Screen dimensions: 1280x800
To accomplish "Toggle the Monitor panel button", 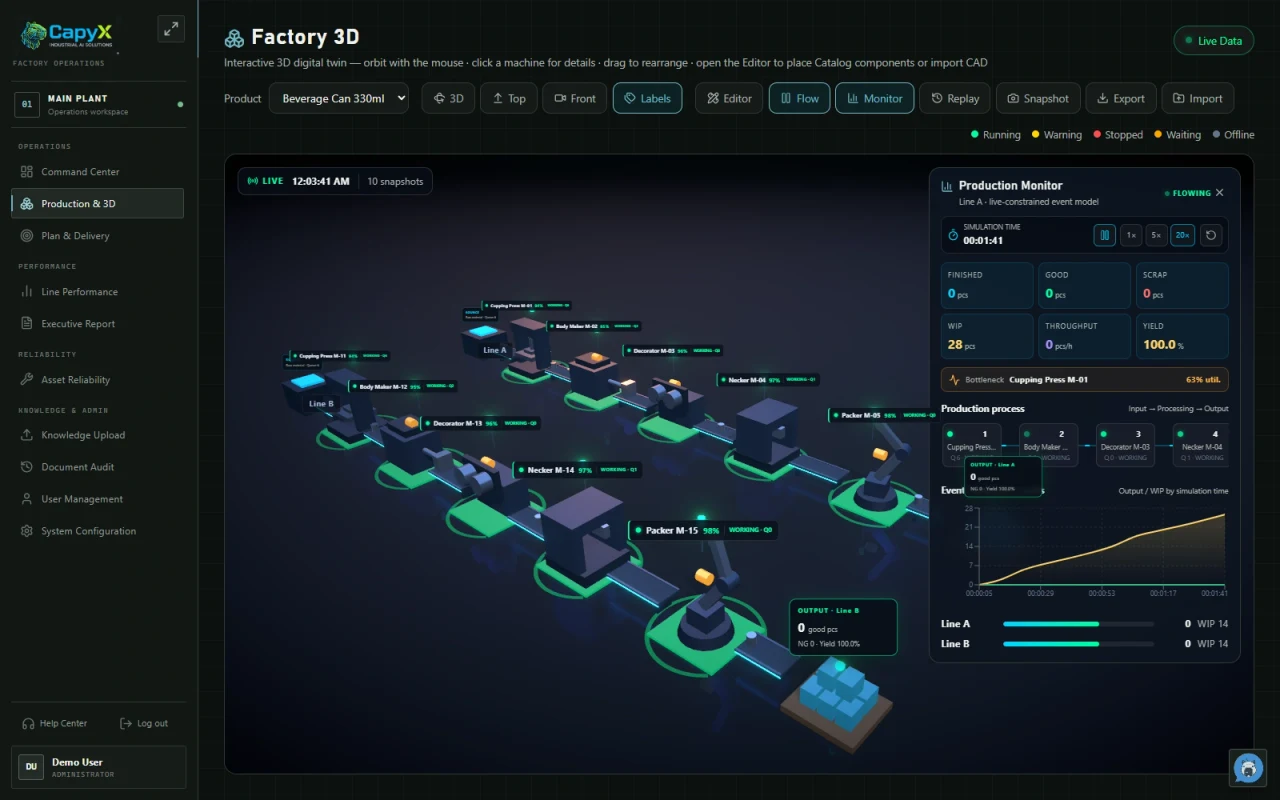I will [x=874, y=98].
